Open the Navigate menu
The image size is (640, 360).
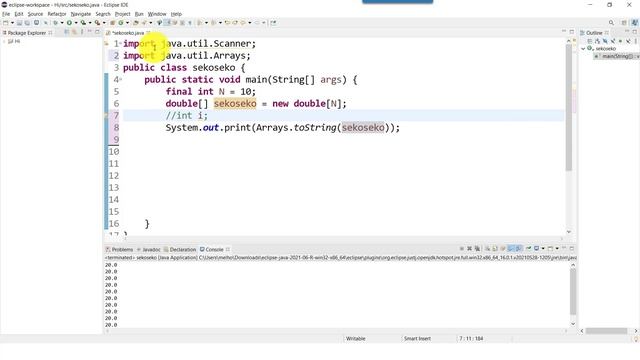(81, 14)
